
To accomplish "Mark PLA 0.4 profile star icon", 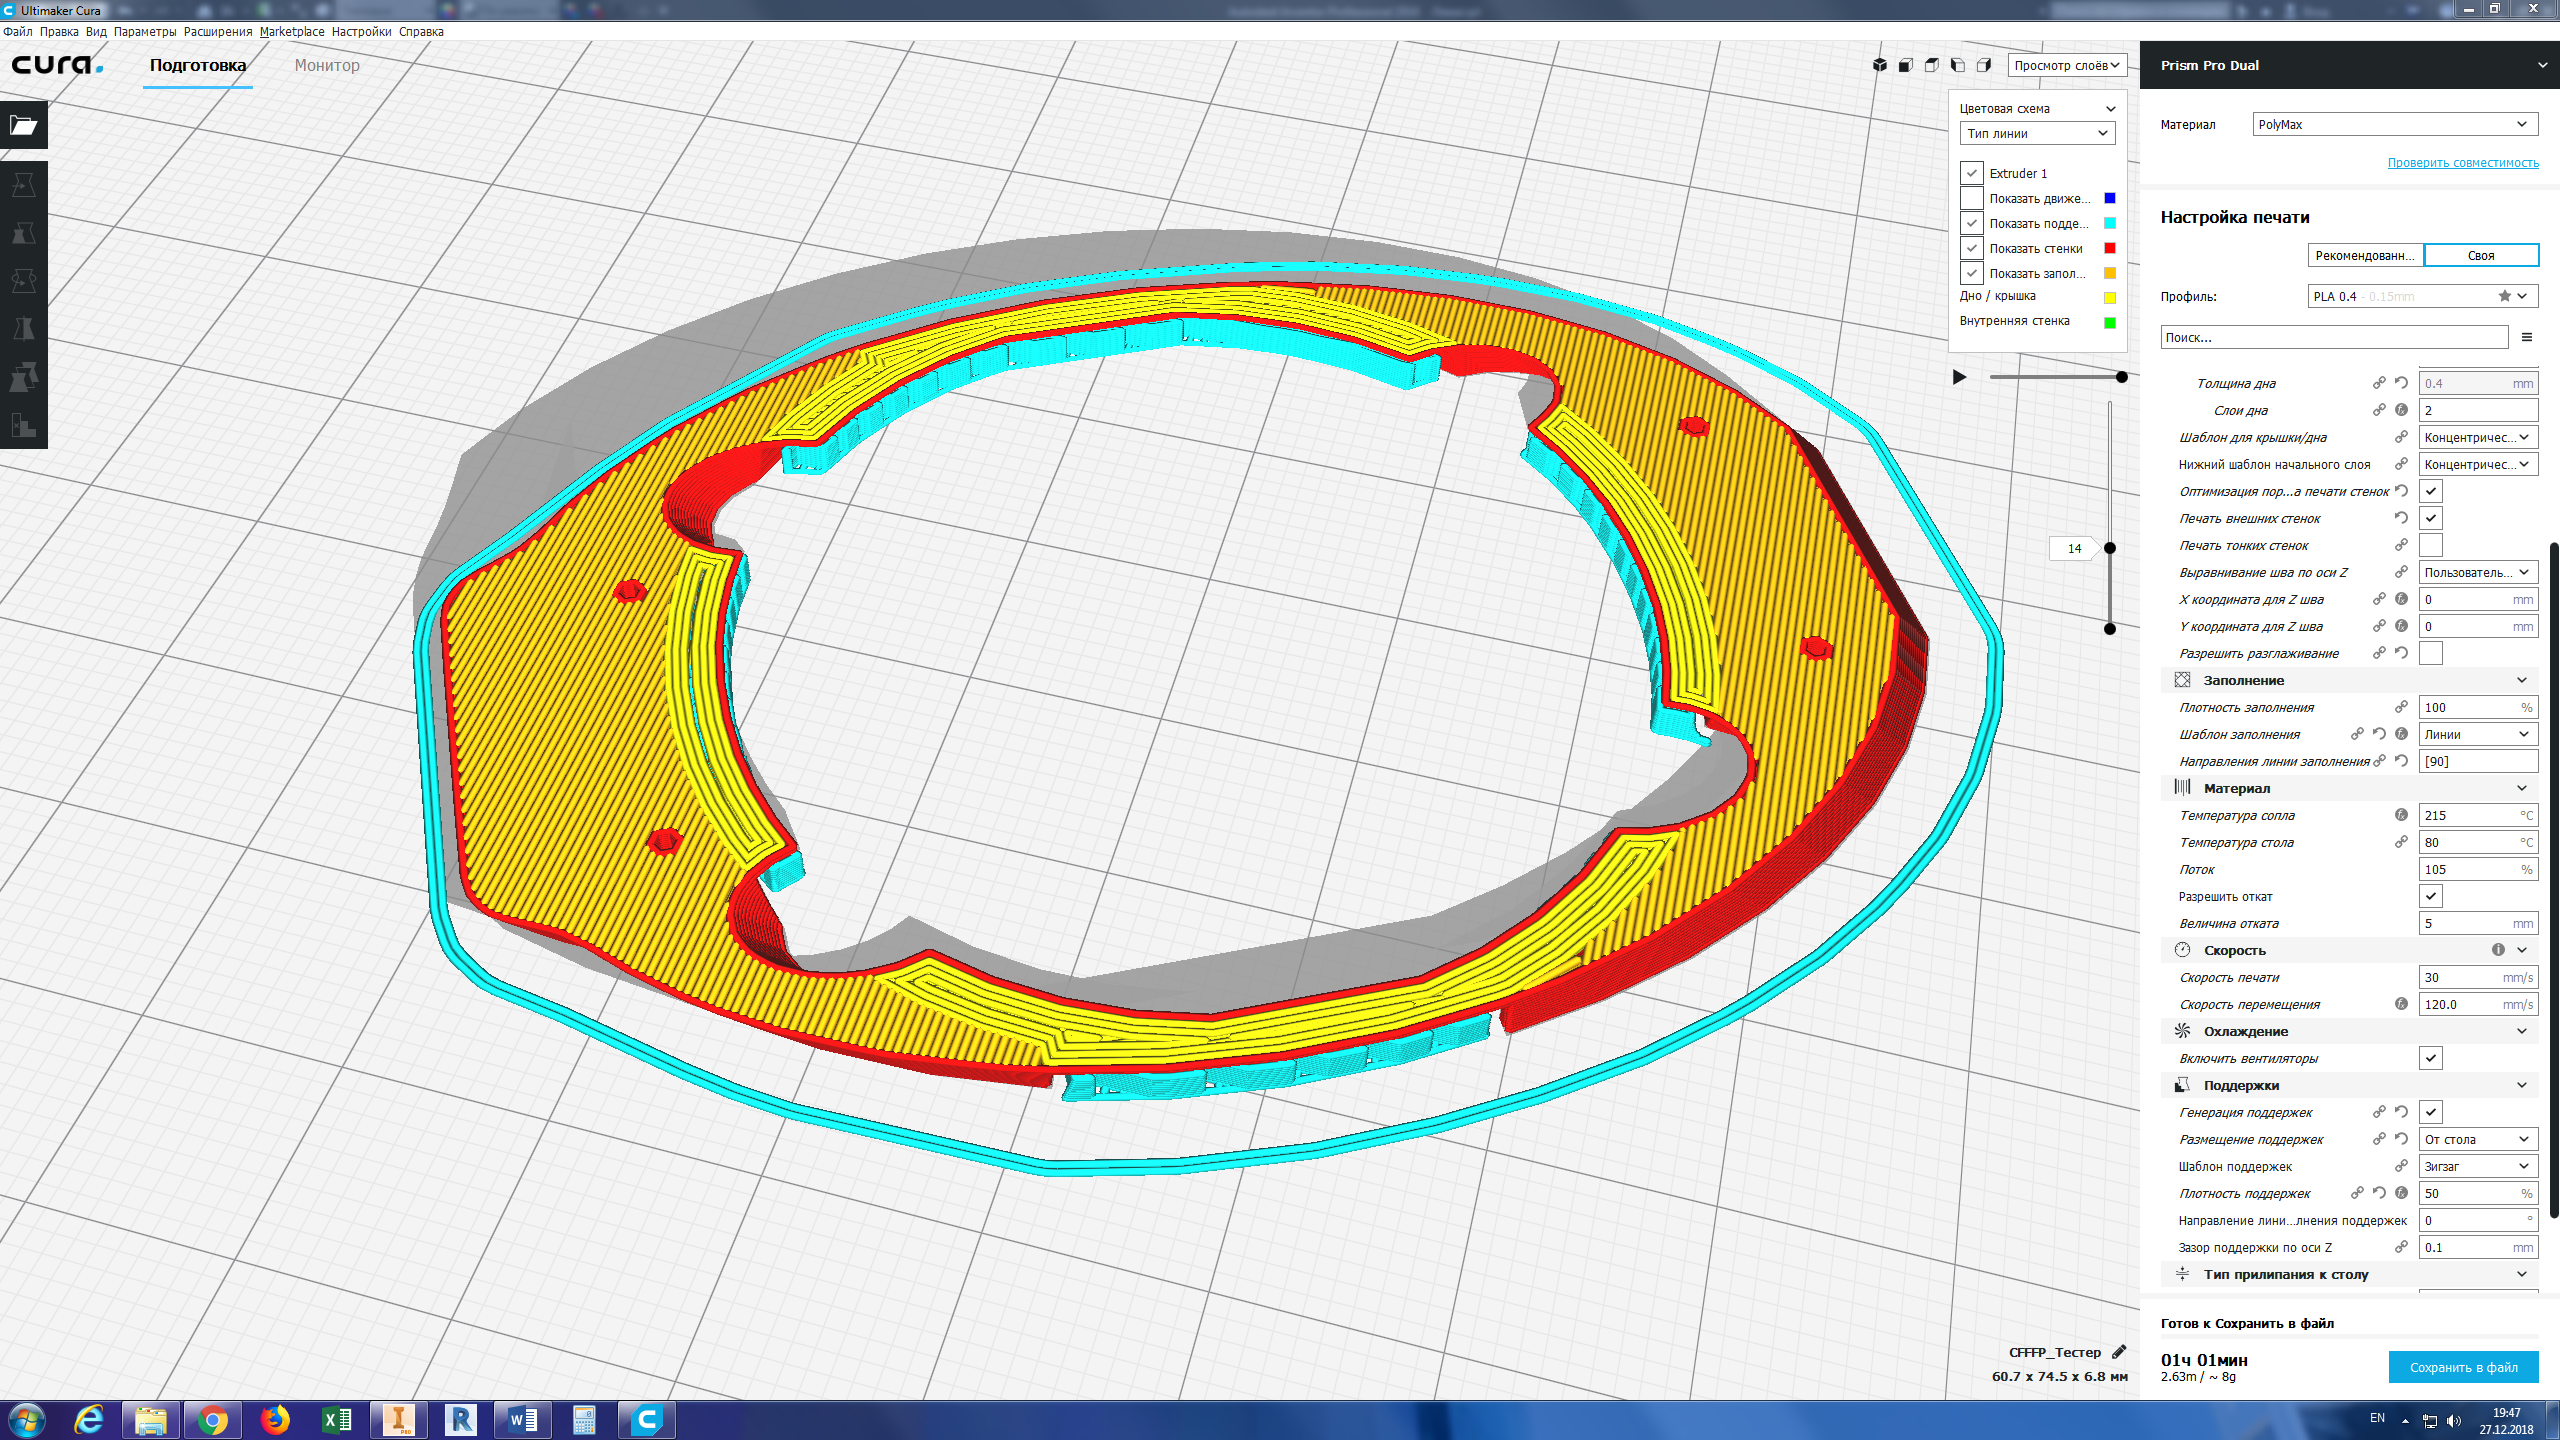I will pyautogui.click(x=2504, y=296).
